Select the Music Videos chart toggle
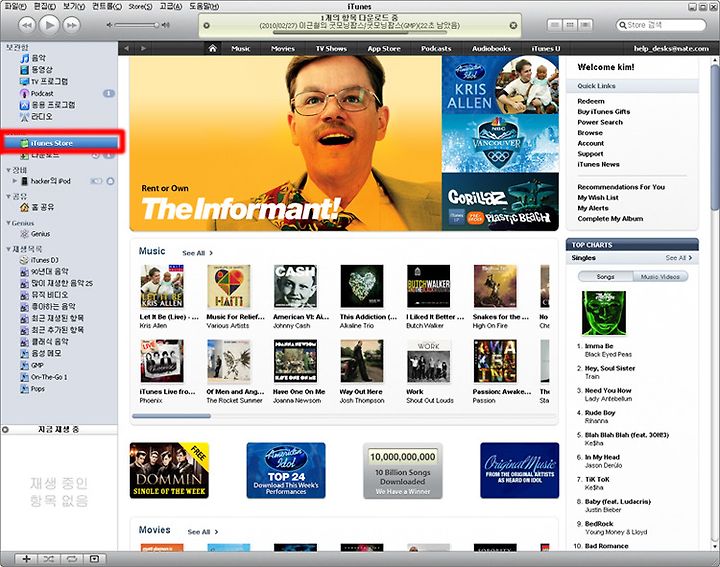720x567 pixels. [x=660, y=276]
